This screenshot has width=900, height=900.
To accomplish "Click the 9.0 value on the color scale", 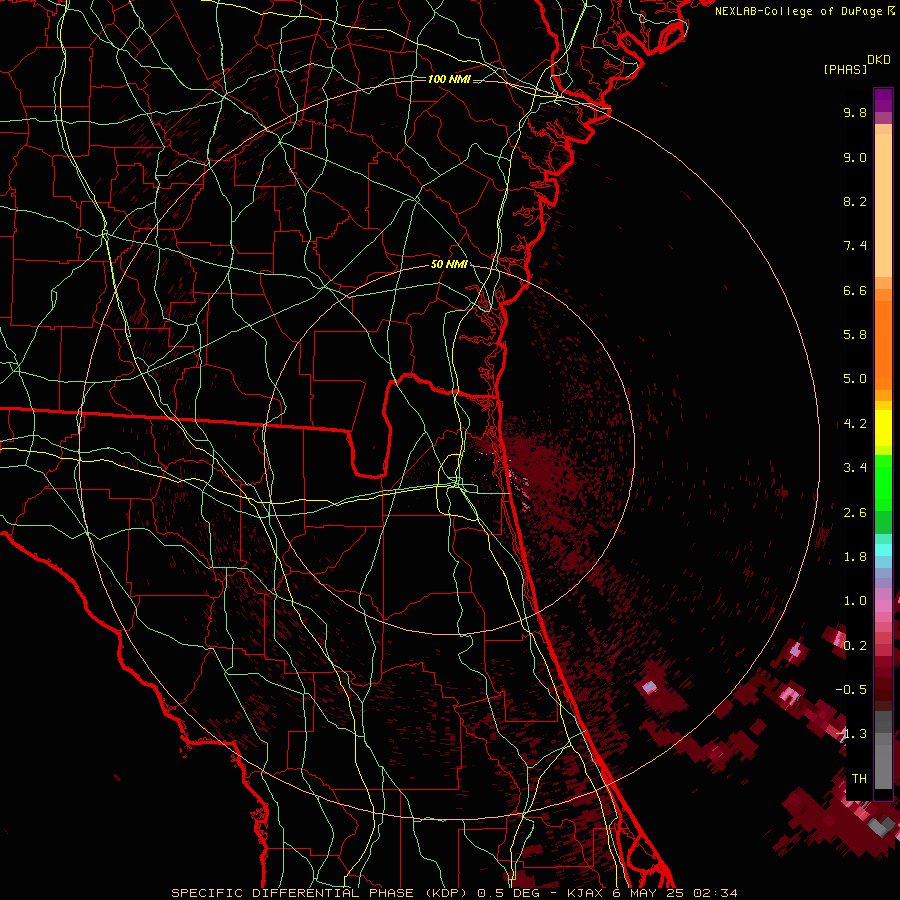I will [x=855, y=157].
